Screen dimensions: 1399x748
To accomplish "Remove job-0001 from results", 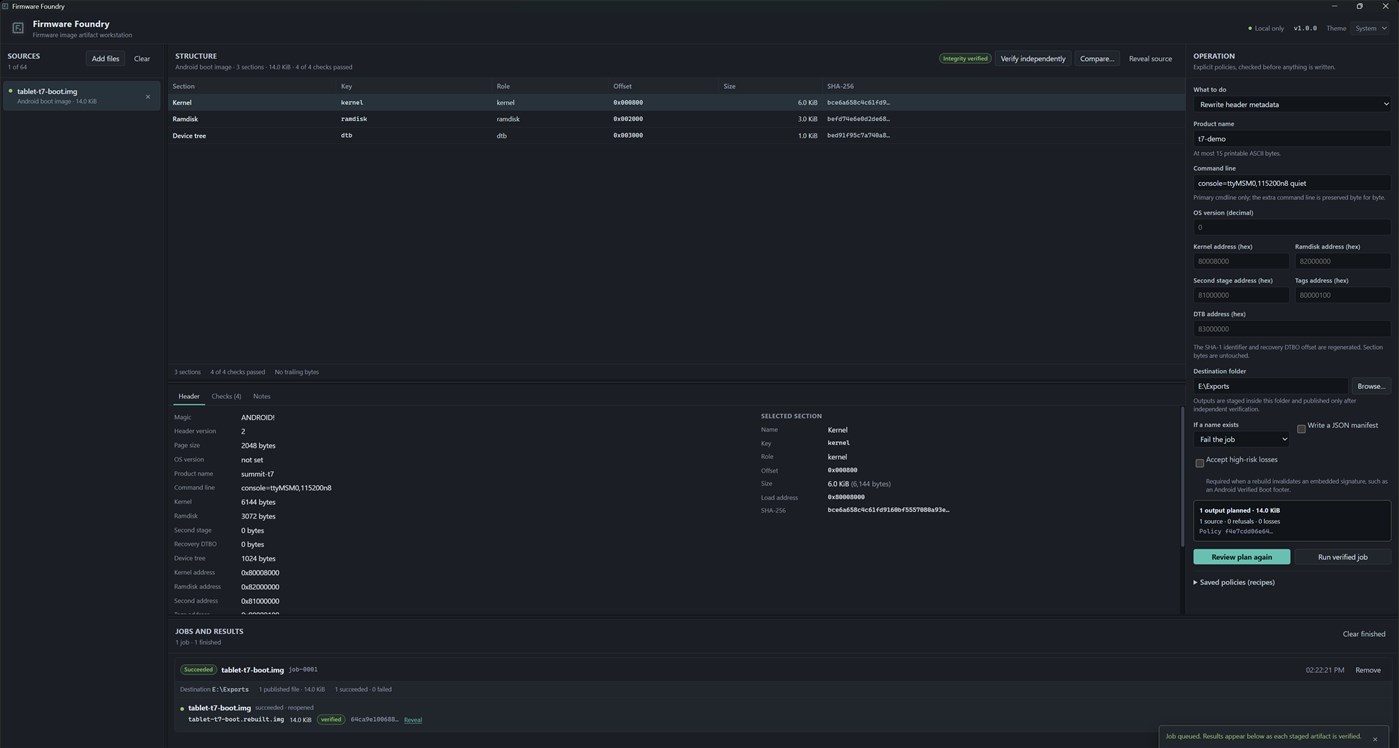I will click(1367, 670).
